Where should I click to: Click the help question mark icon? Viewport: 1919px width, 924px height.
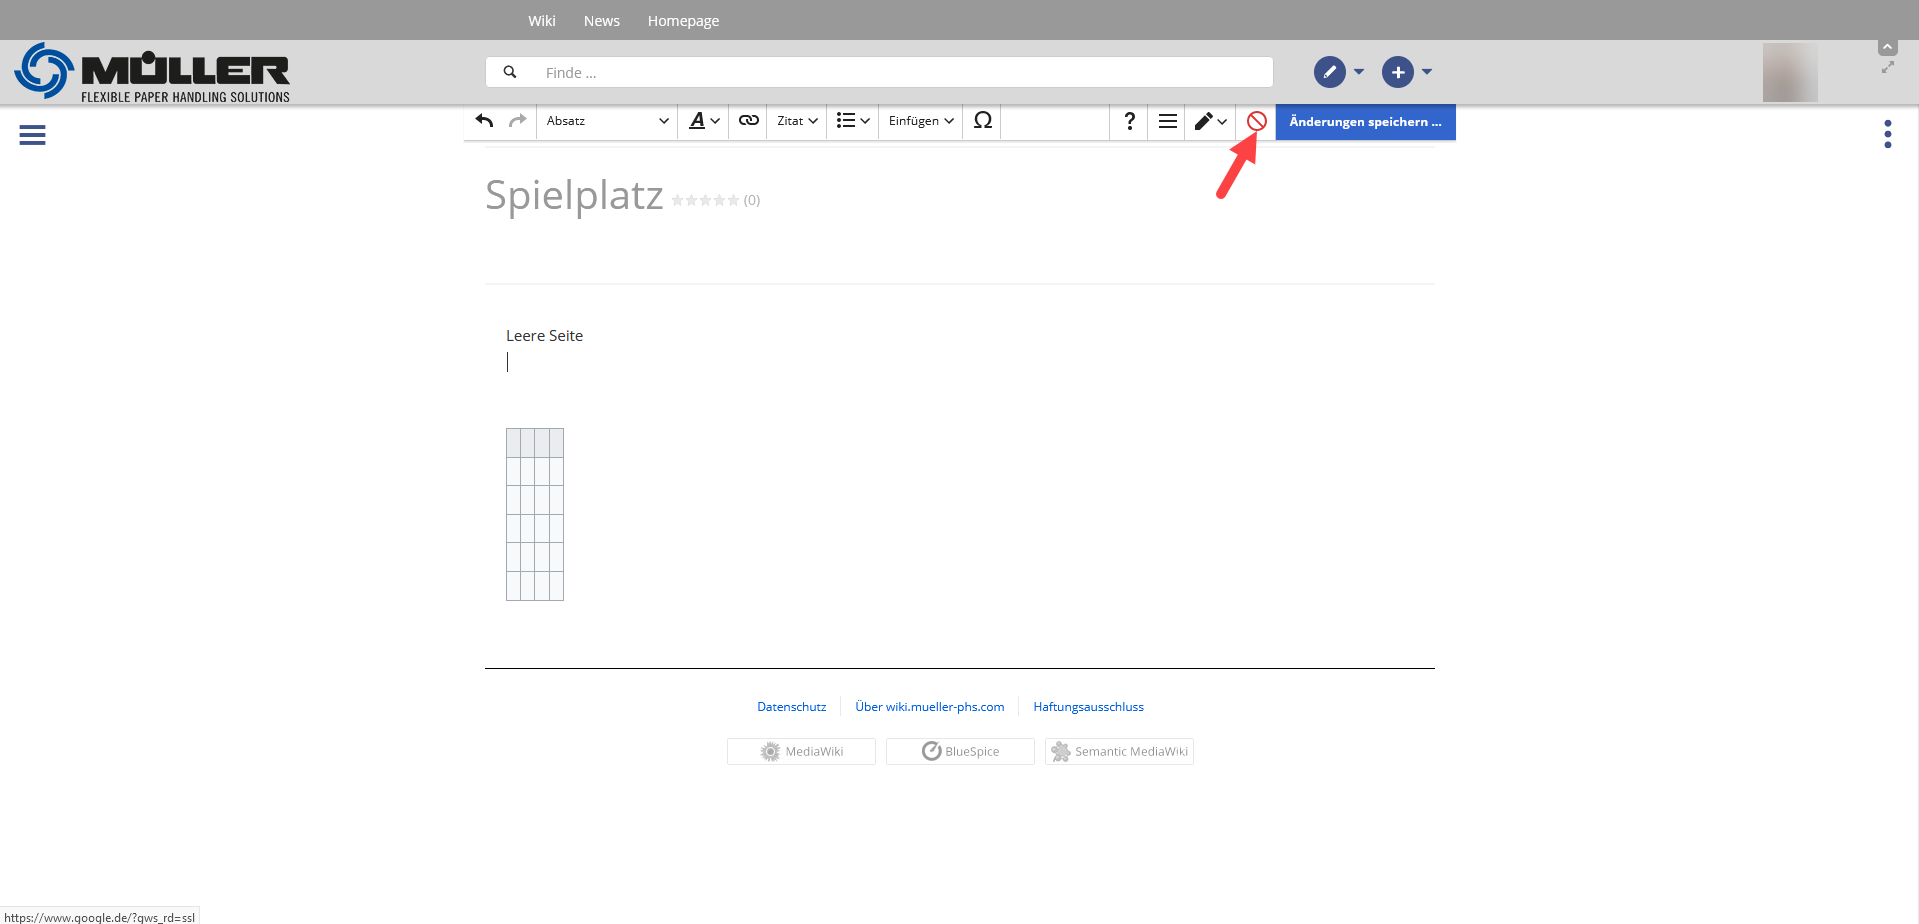1129,121
